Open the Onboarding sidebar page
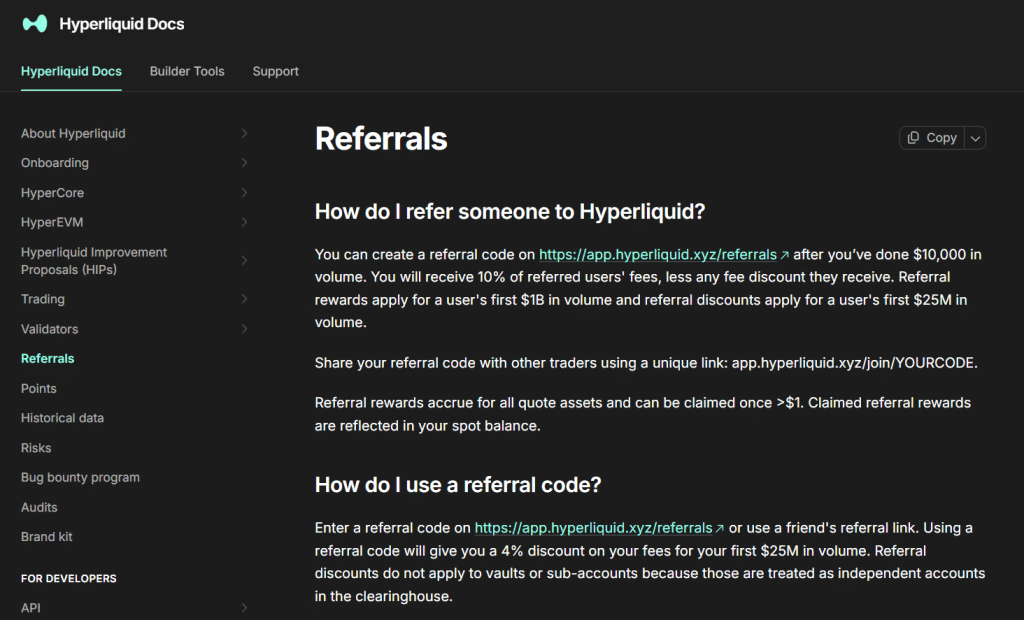Viewport: 1024px width, 620px height. tap(55, 163)
